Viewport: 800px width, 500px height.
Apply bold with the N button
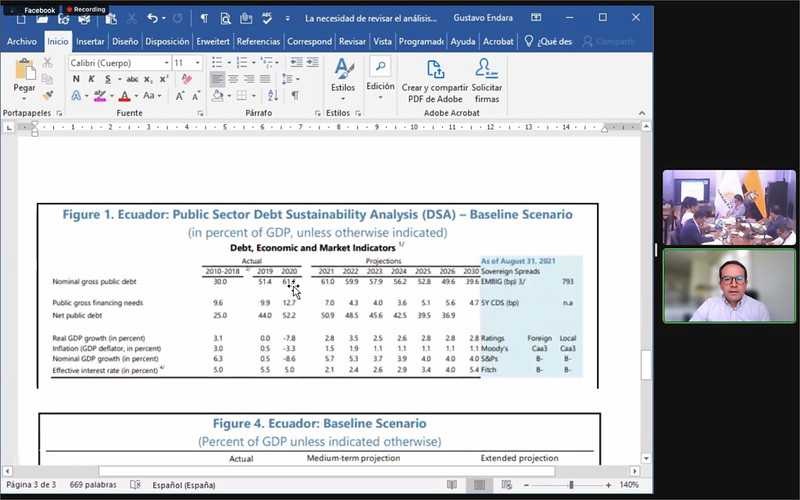pyautogui.click(x=76, y=79)
